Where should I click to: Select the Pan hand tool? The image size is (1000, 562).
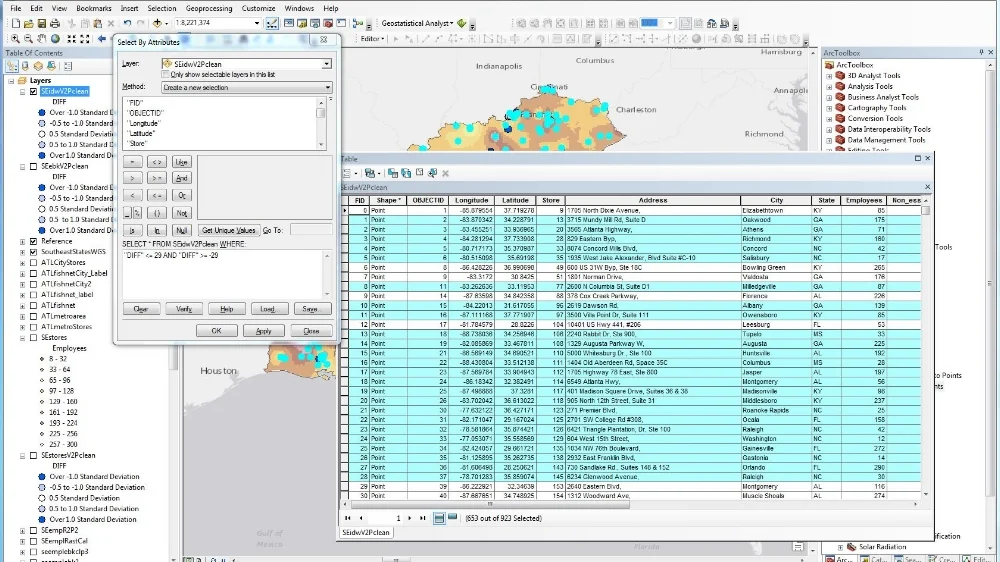coord(41,39)
